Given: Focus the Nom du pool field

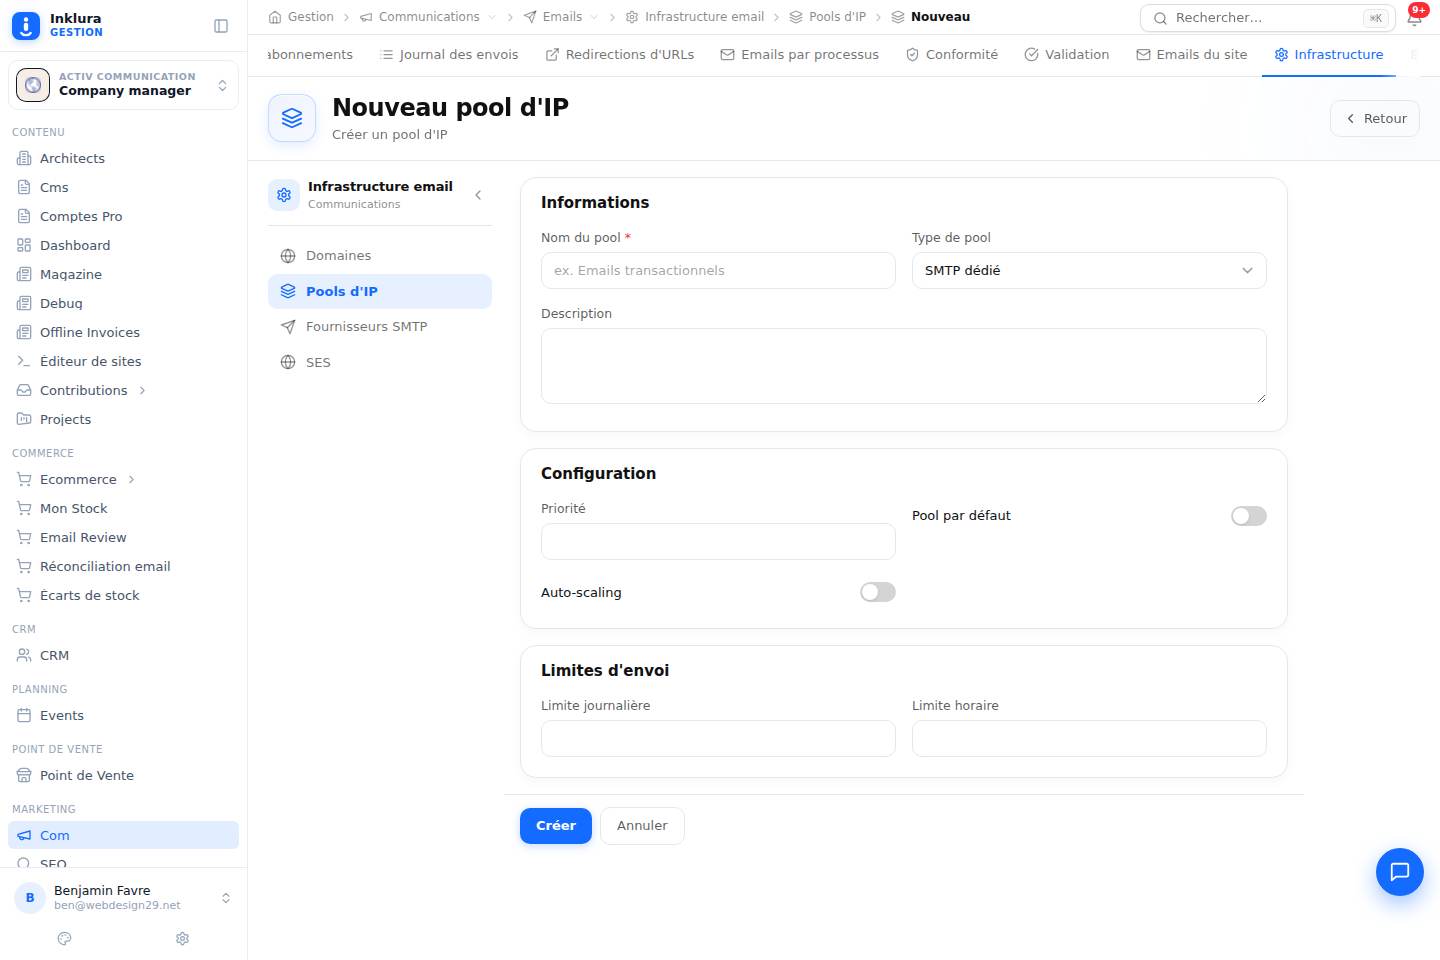Looking at the screenshot, I should 718,271.
